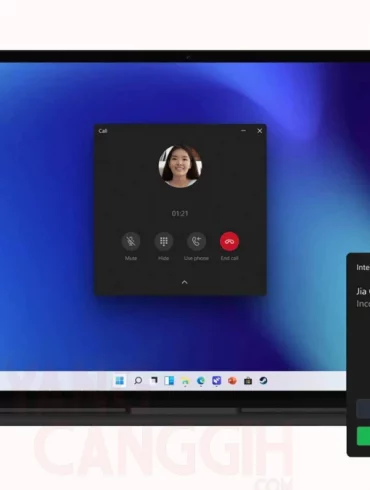Open Microsoft Edge from the taskbar

coord(201,381)
